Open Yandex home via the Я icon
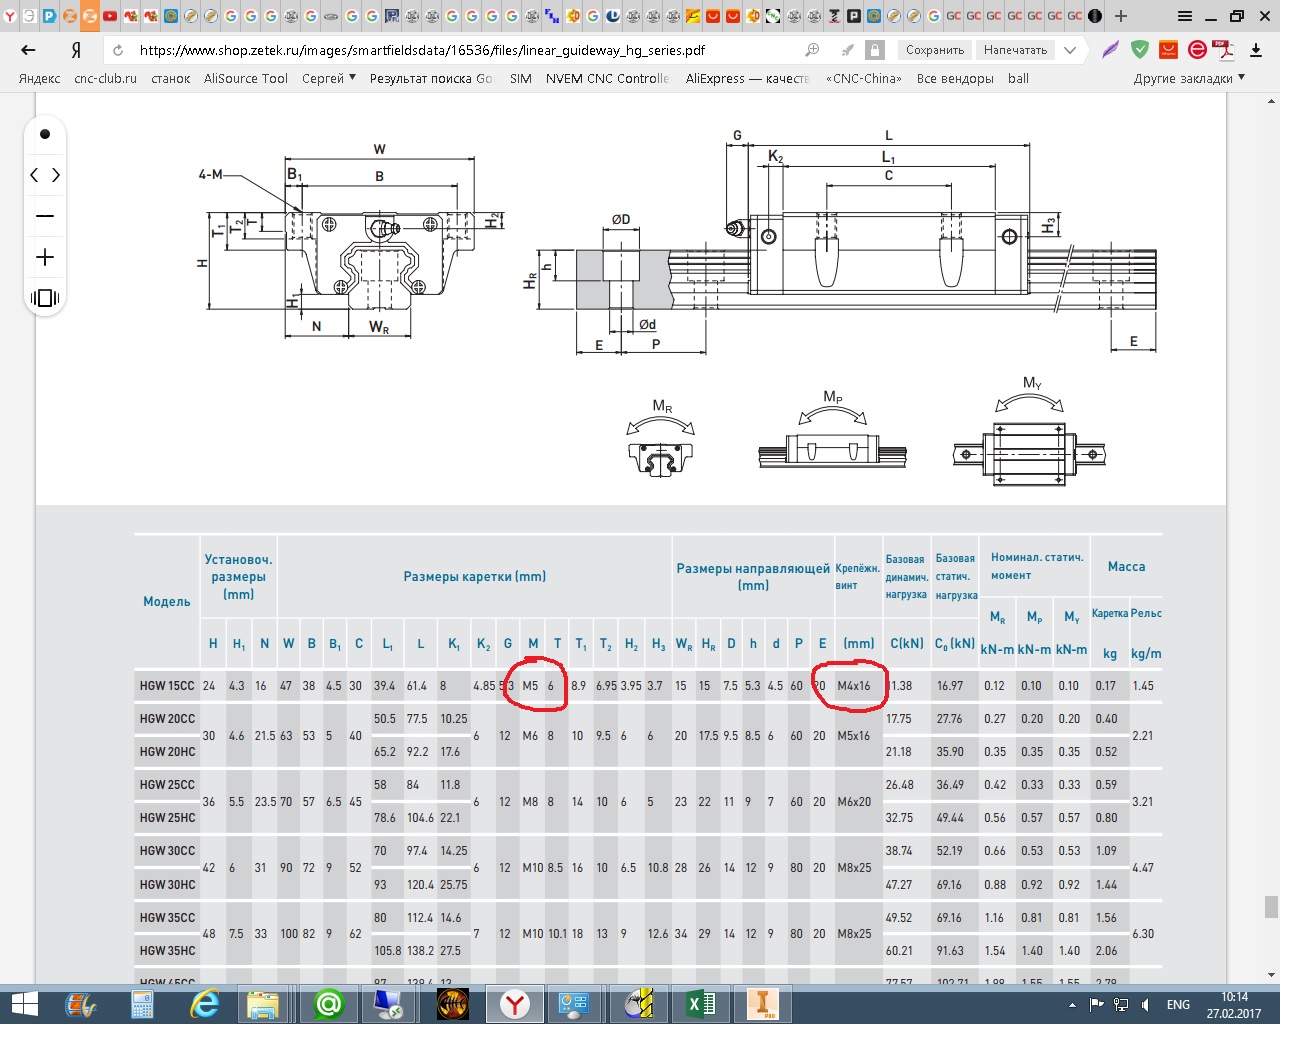1292x1060 pixels. click(76, 50)
